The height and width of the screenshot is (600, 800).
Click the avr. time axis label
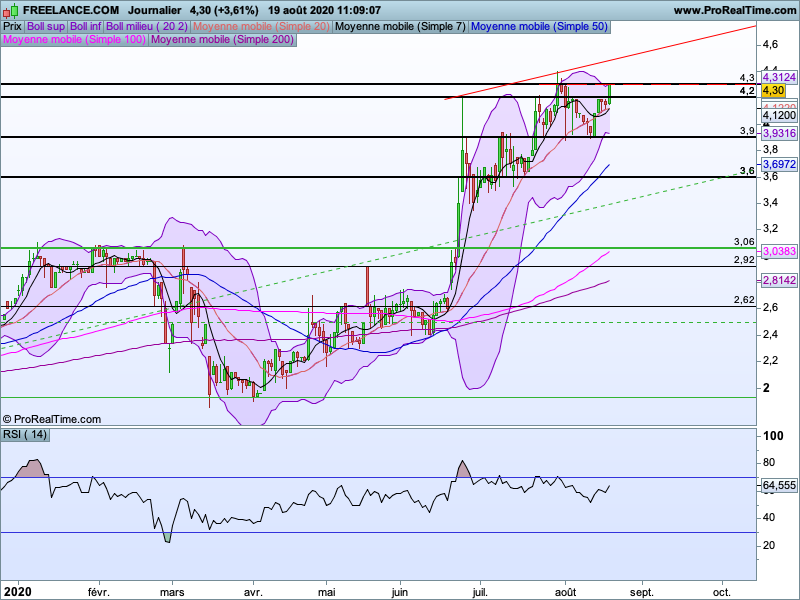pos(253,592)
